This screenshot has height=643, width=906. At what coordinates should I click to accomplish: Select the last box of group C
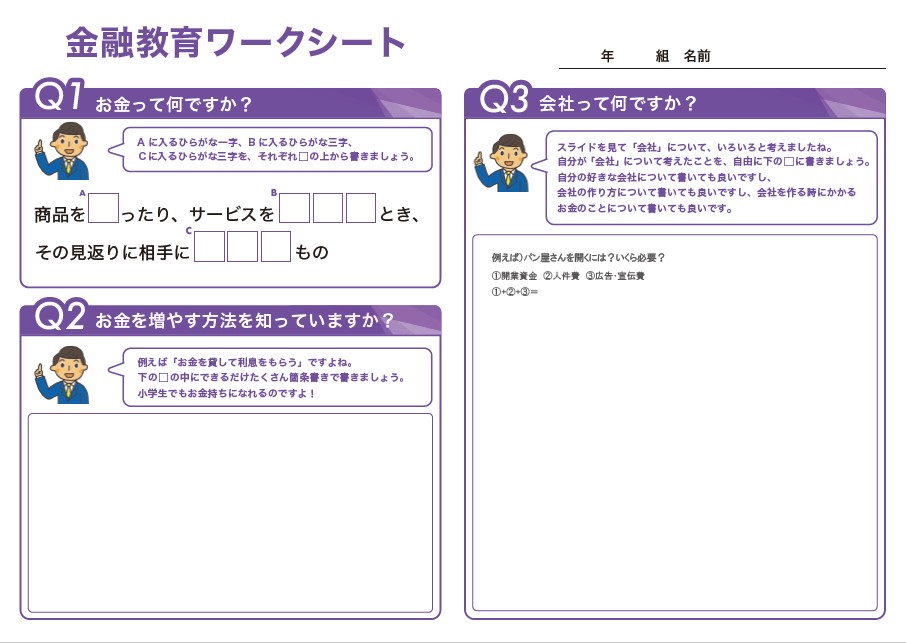coord(275,247)
